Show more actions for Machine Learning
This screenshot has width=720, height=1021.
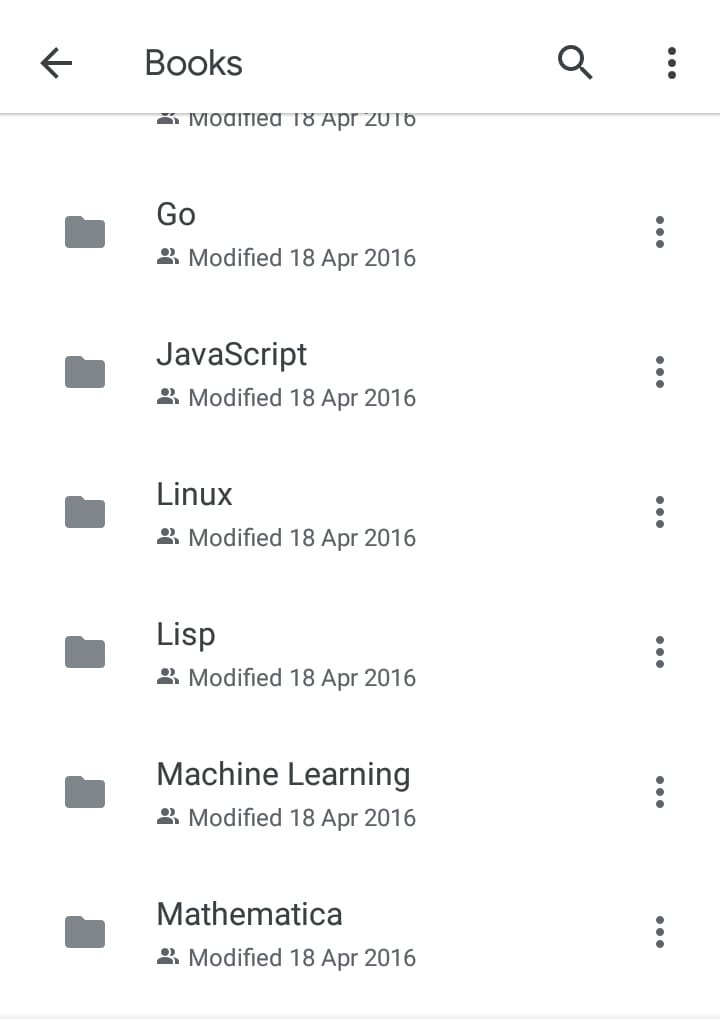[x=659, y=792]
